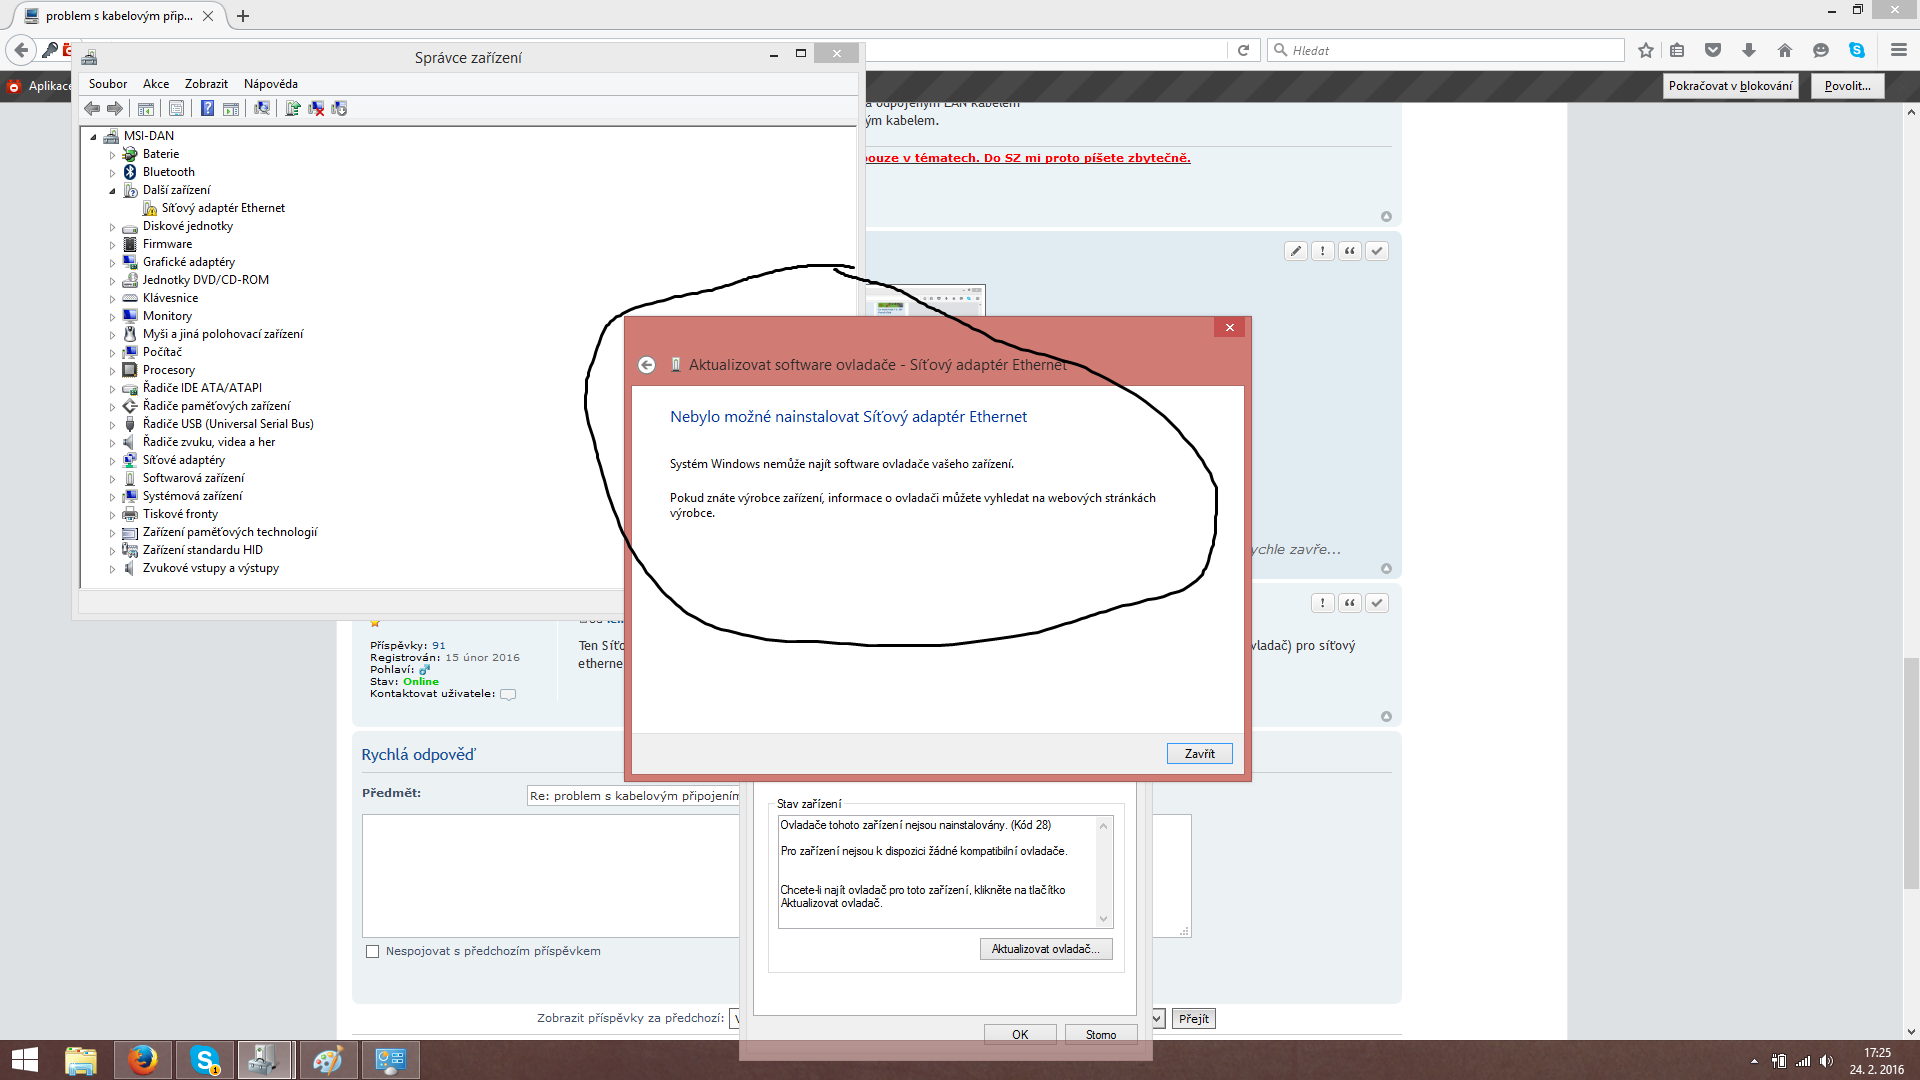The width and height of the screenshot is (1920, 1080).
Task: Select Síťový adaptér Ethernet device
Action: click(x=223, y=208)
